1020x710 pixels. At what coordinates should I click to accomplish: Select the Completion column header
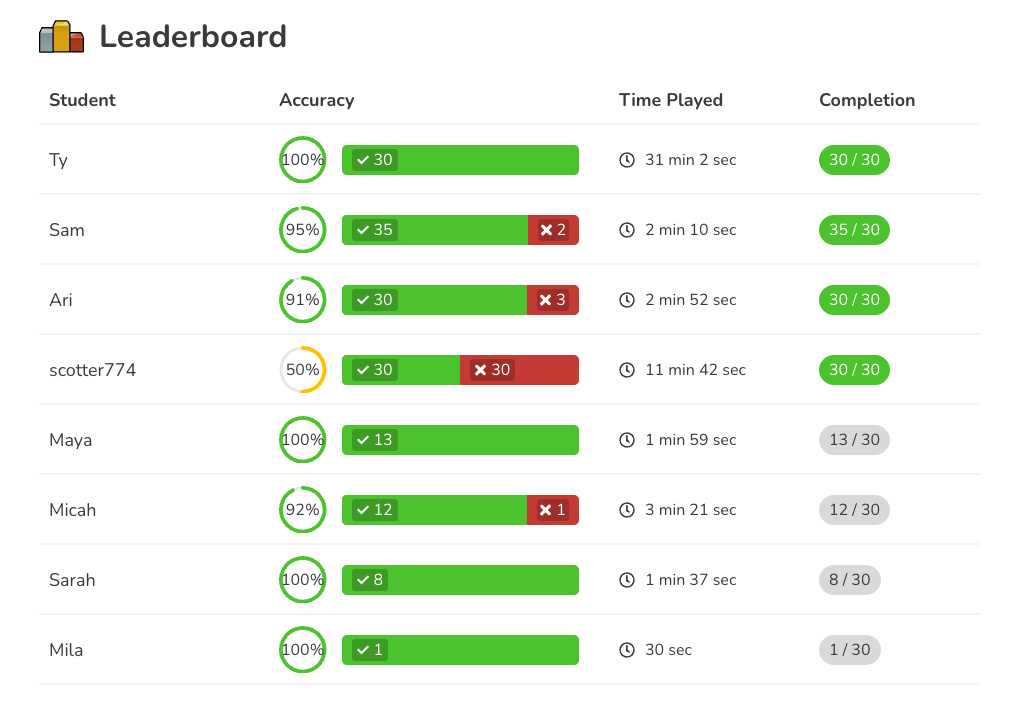[867, 100]
